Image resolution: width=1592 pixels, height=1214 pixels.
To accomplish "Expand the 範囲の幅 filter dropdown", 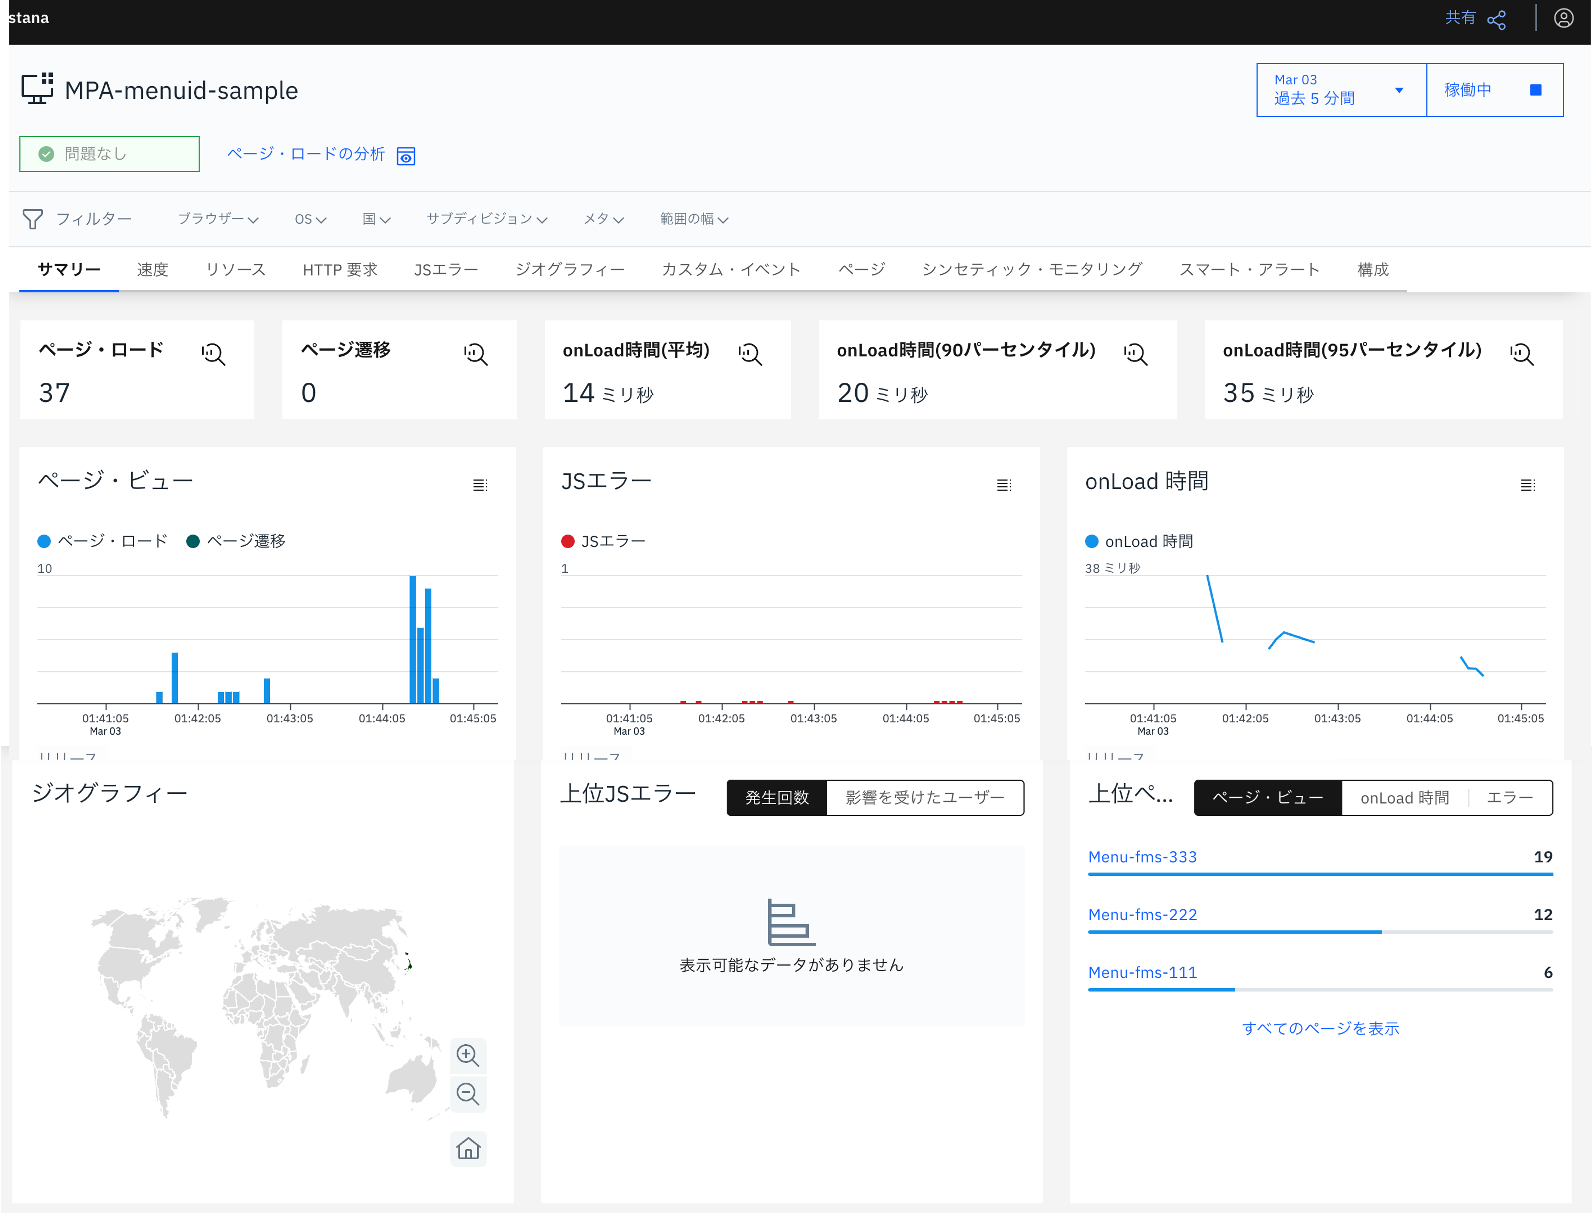I will point(694,219).
